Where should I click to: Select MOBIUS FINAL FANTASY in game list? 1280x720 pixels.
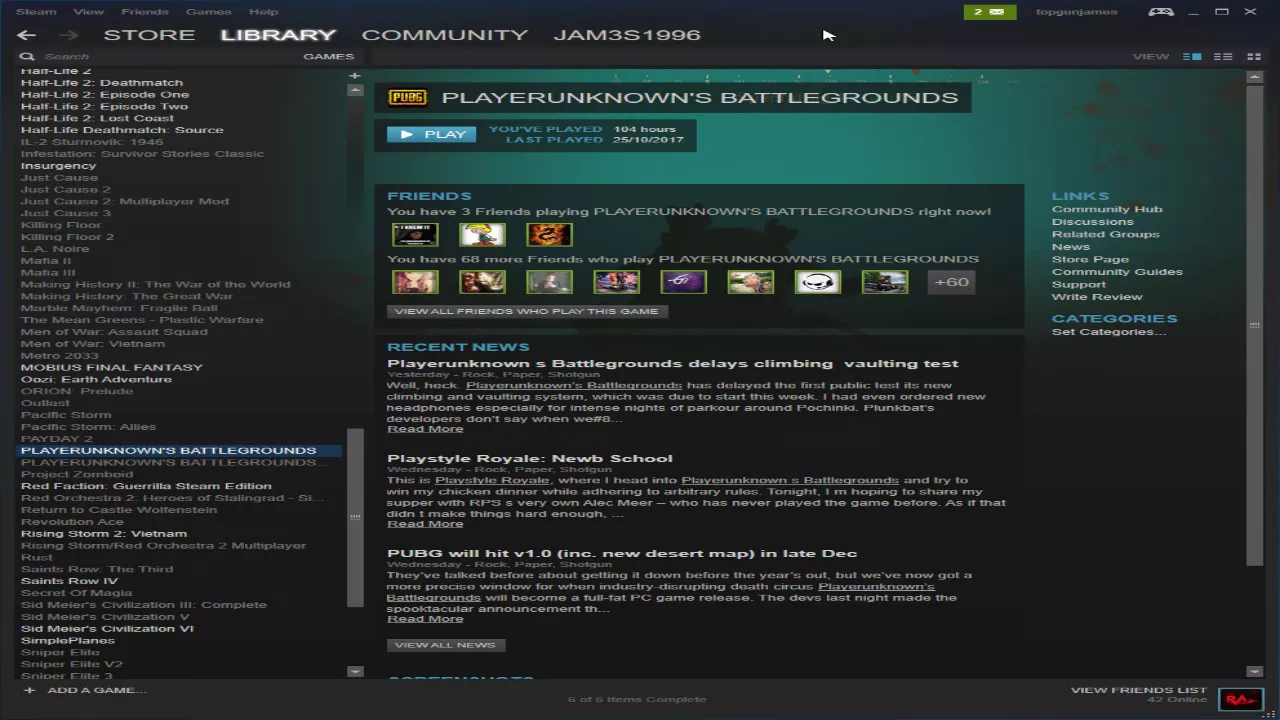111,368
